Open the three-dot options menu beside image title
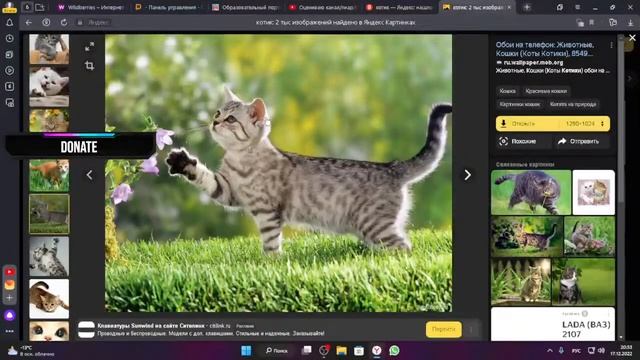 tap(611, 46)
